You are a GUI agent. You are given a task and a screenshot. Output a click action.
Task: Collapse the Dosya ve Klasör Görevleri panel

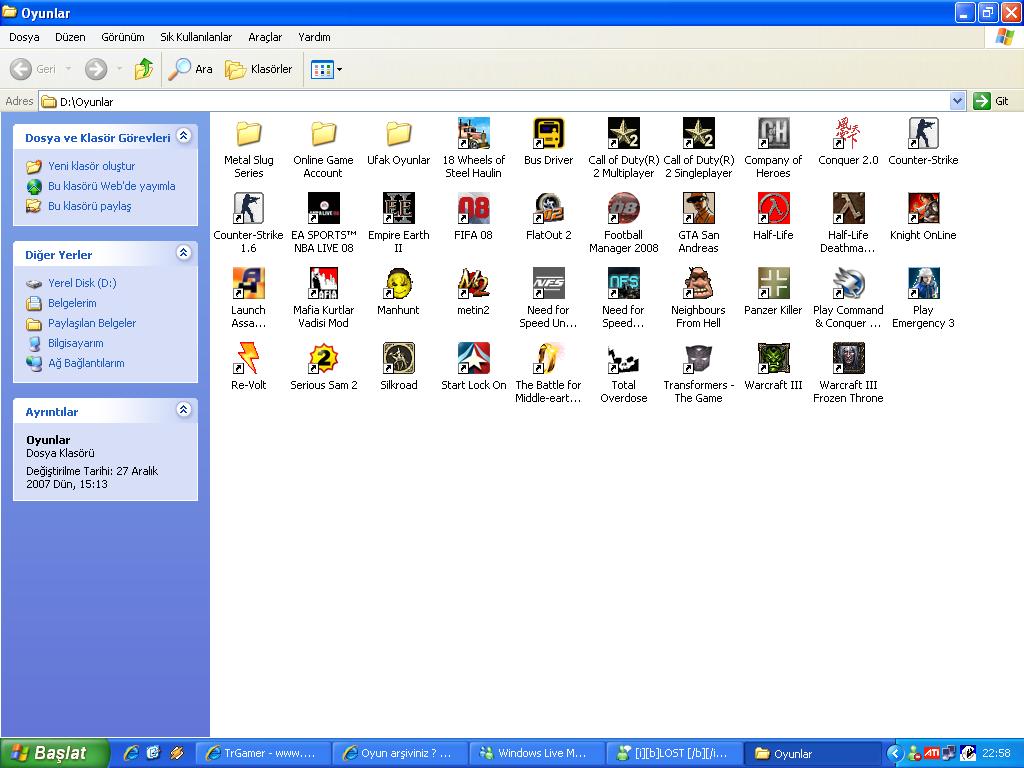click(184, 136)
